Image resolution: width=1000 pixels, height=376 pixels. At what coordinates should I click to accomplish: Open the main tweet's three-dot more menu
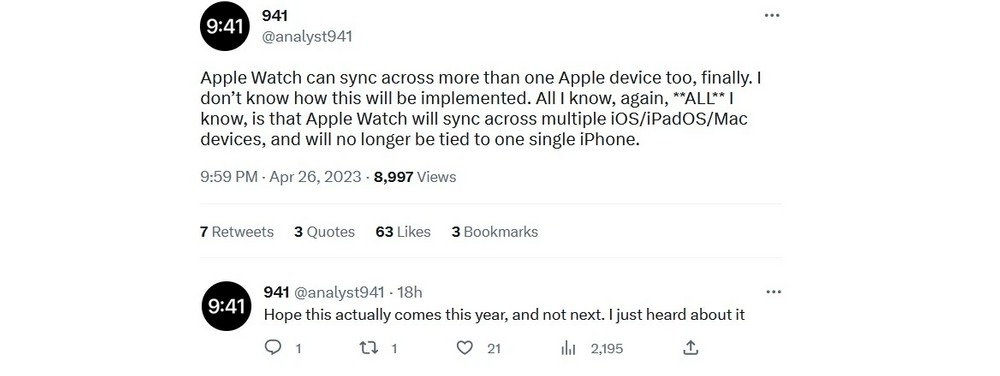pos(772,15)
